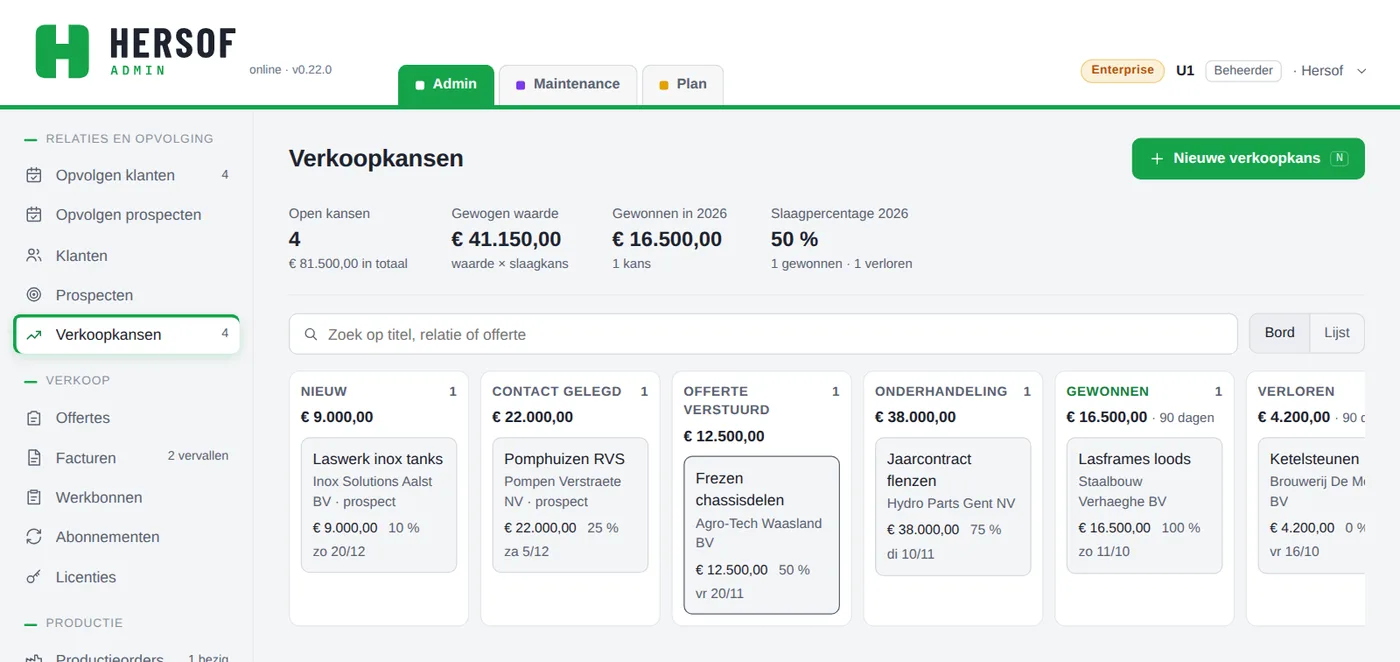1400x662 pixels.
Task: Click the Enterprise plan badge
Action: tap(1122, 71)
